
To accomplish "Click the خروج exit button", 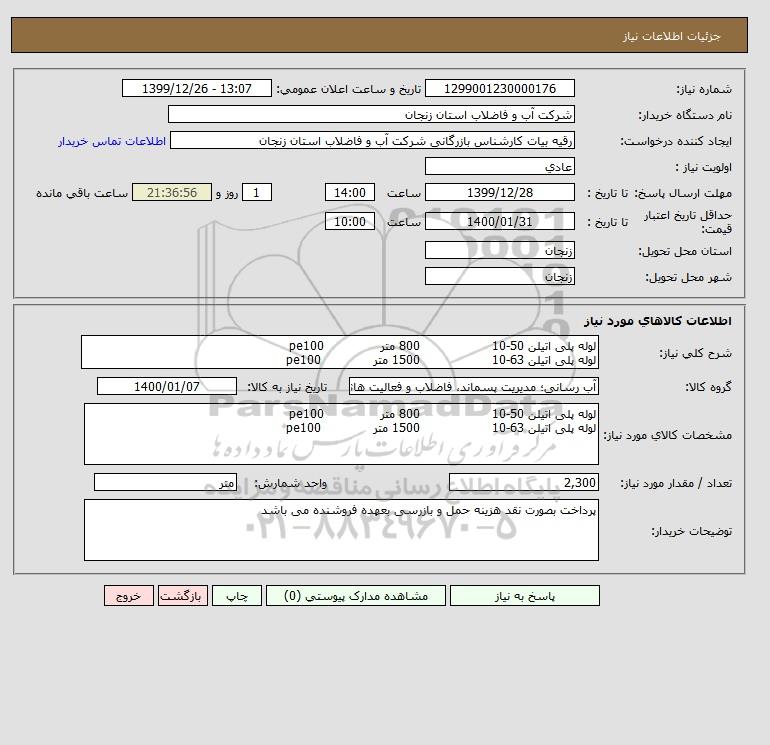I will click(x=129, y=595).
